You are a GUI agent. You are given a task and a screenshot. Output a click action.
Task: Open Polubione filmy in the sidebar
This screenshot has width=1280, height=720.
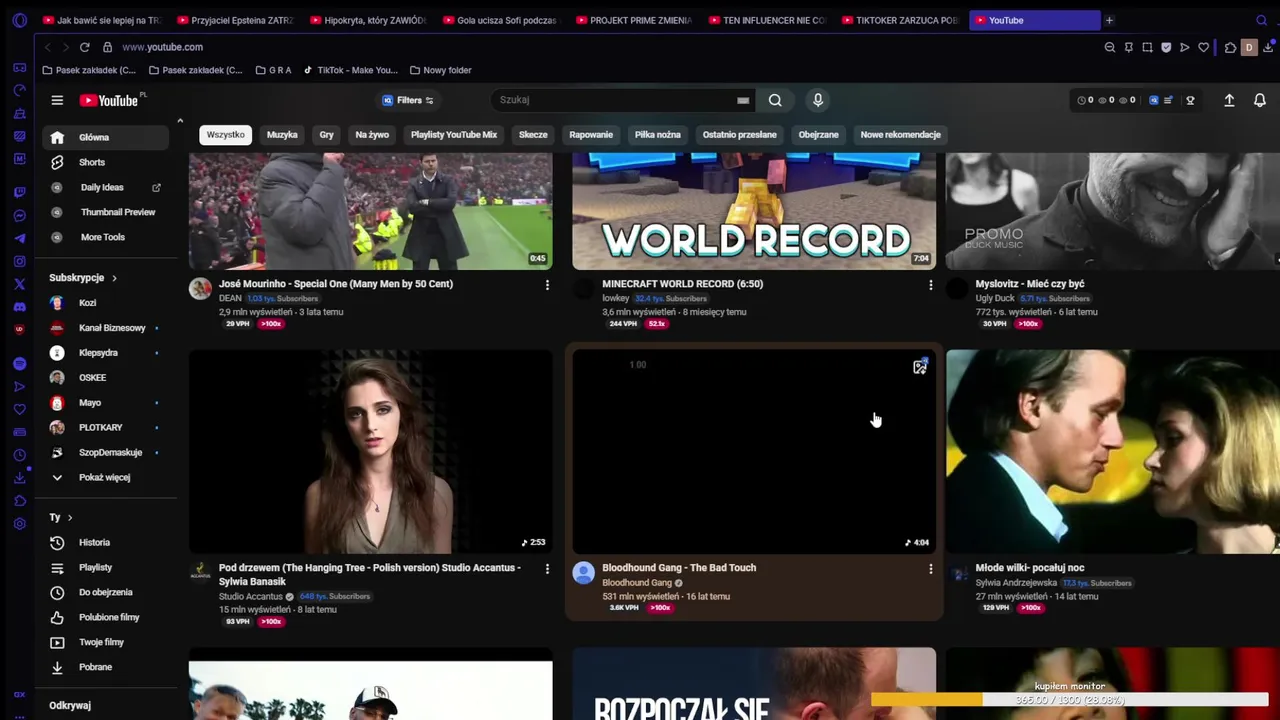pyautogui.click(x=105, y=617)
